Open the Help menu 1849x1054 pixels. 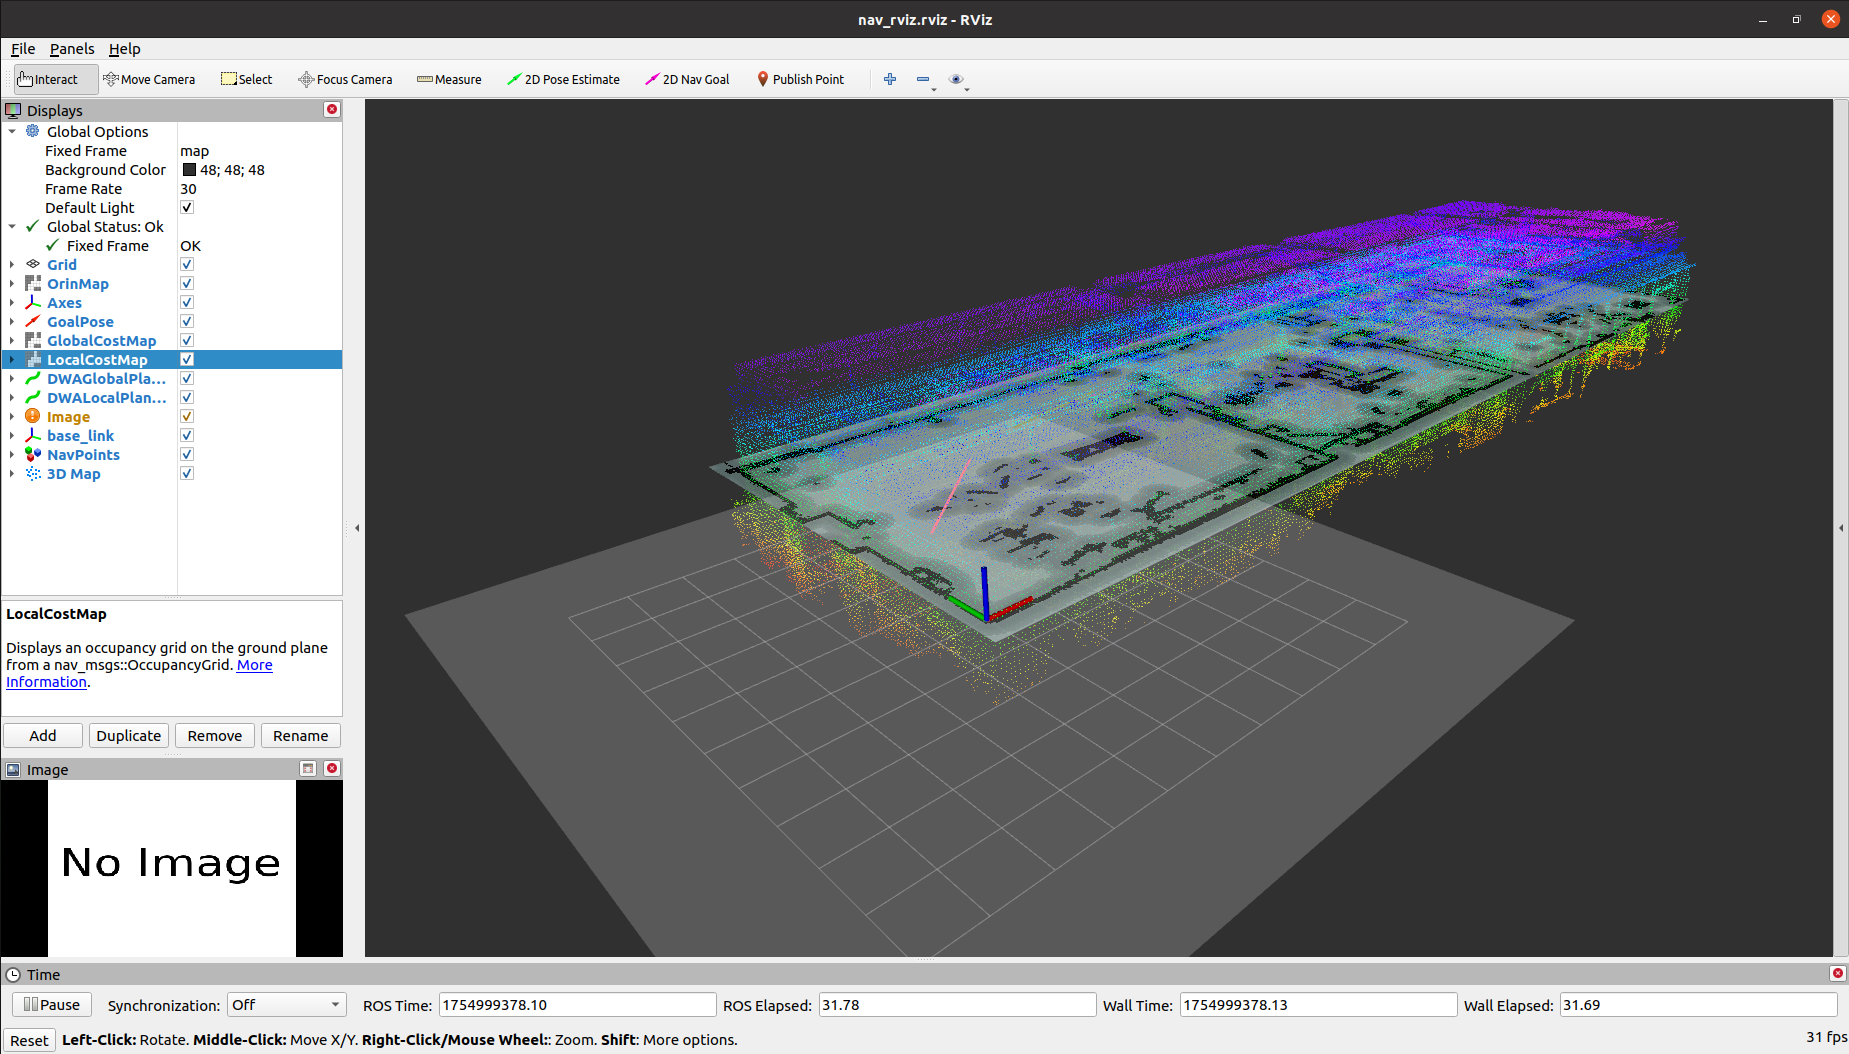pyautogui.click(x=124, y=48)
